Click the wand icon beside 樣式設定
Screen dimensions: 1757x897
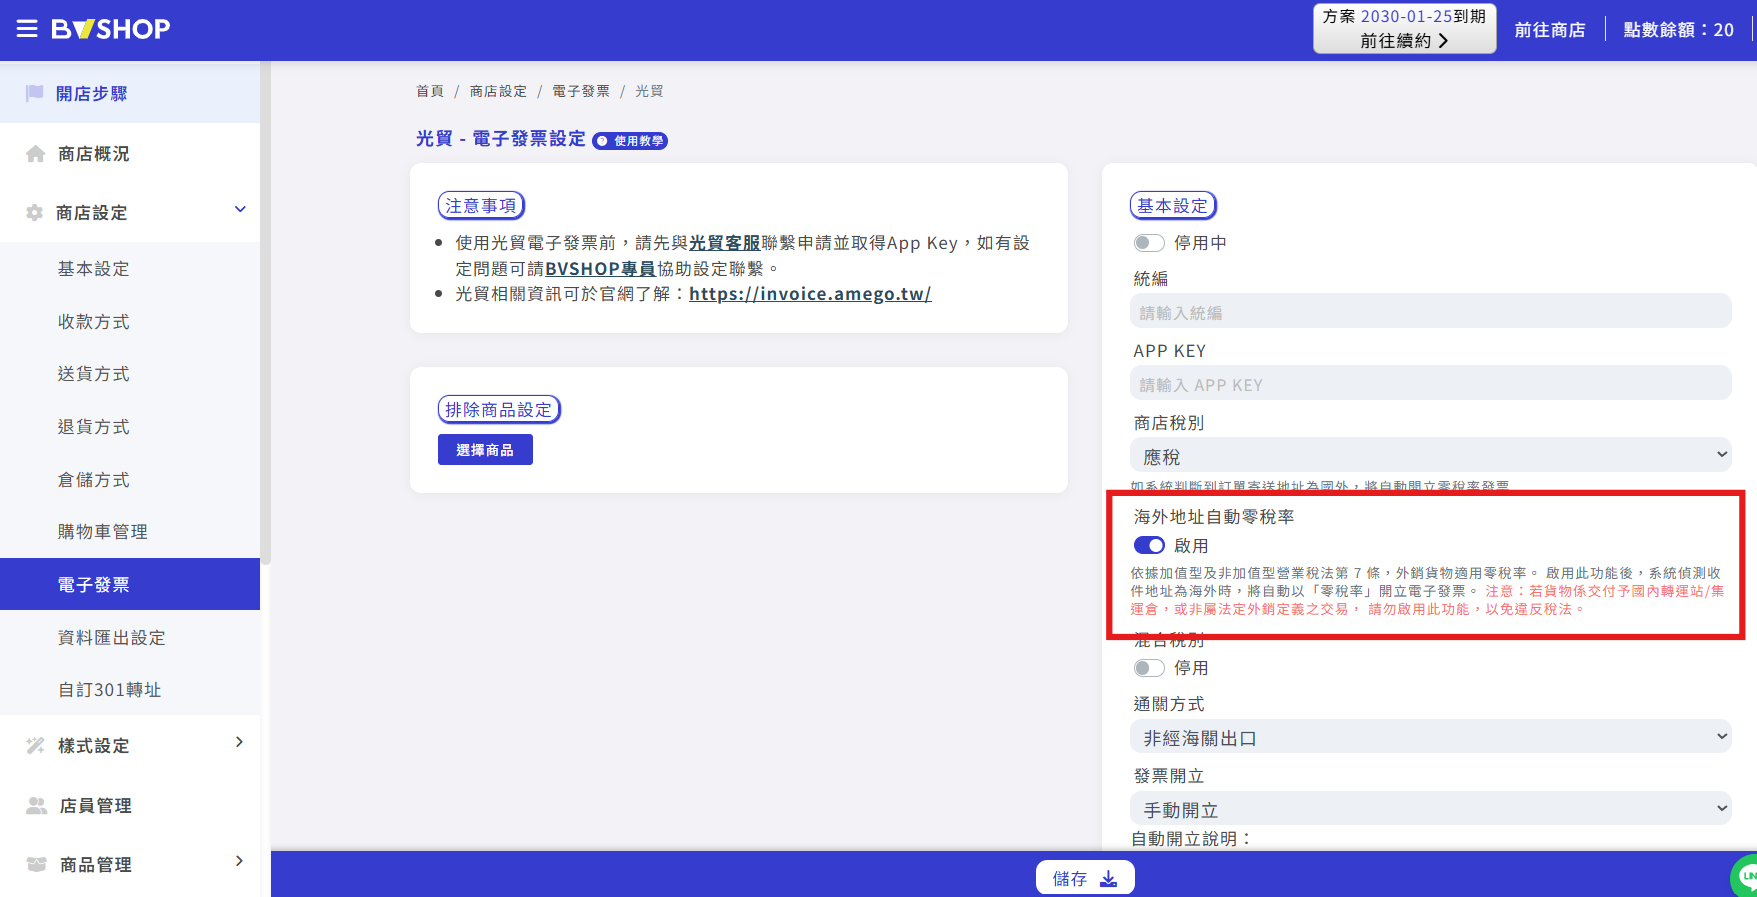coord(36,745)
